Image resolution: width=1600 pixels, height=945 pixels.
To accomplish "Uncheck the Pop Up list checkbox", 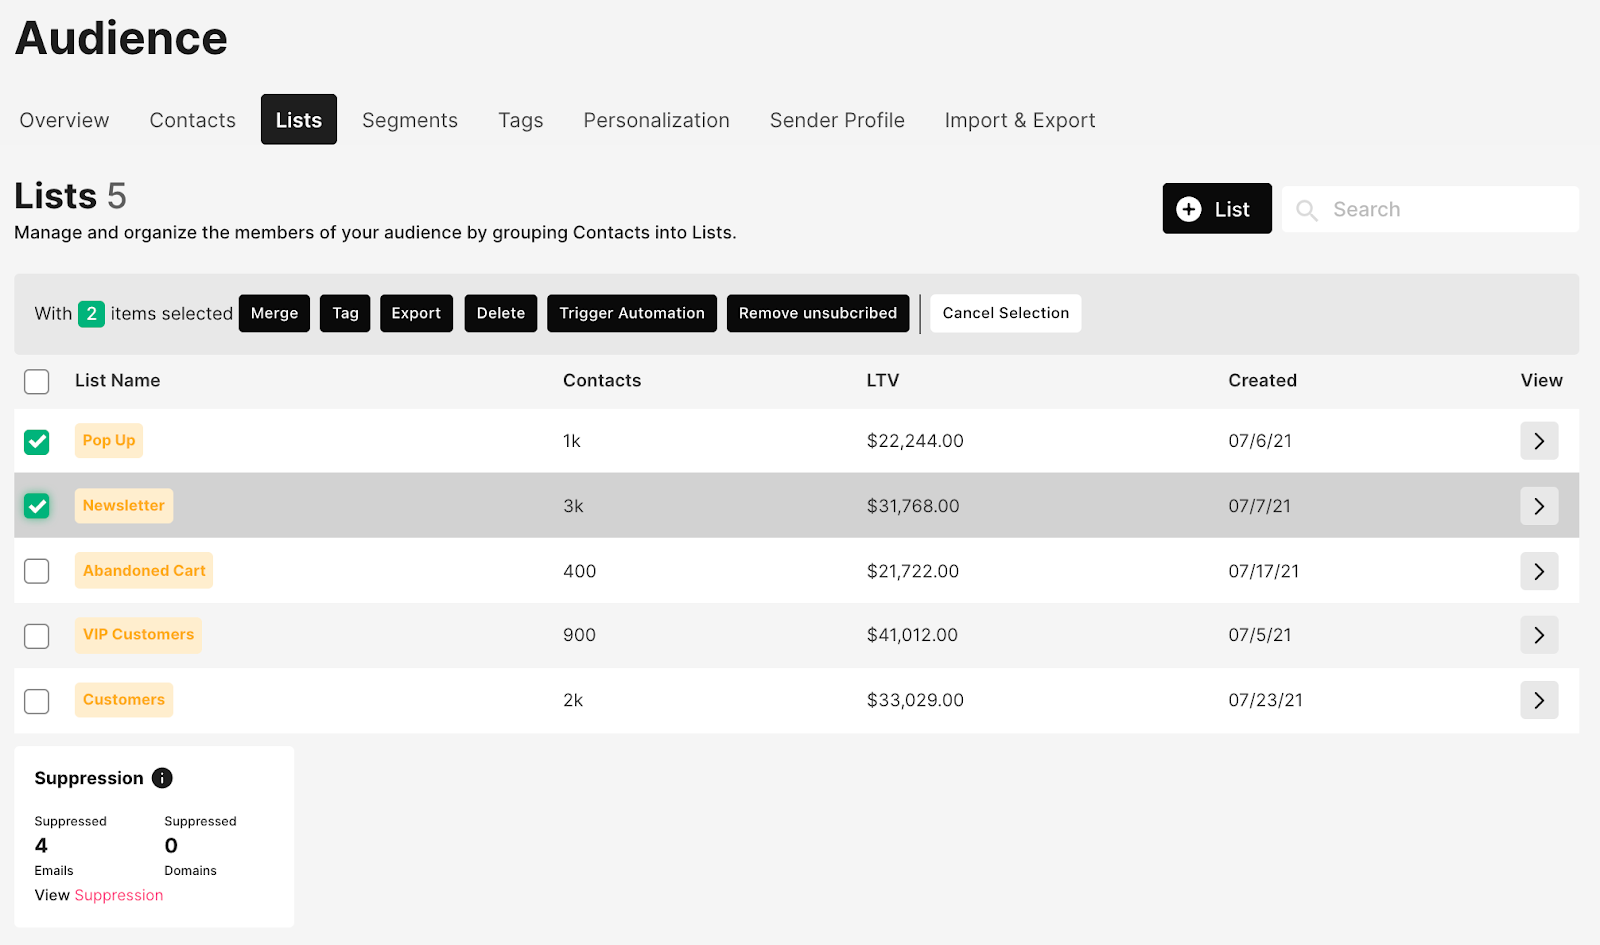I will click(x=37, y=441).
